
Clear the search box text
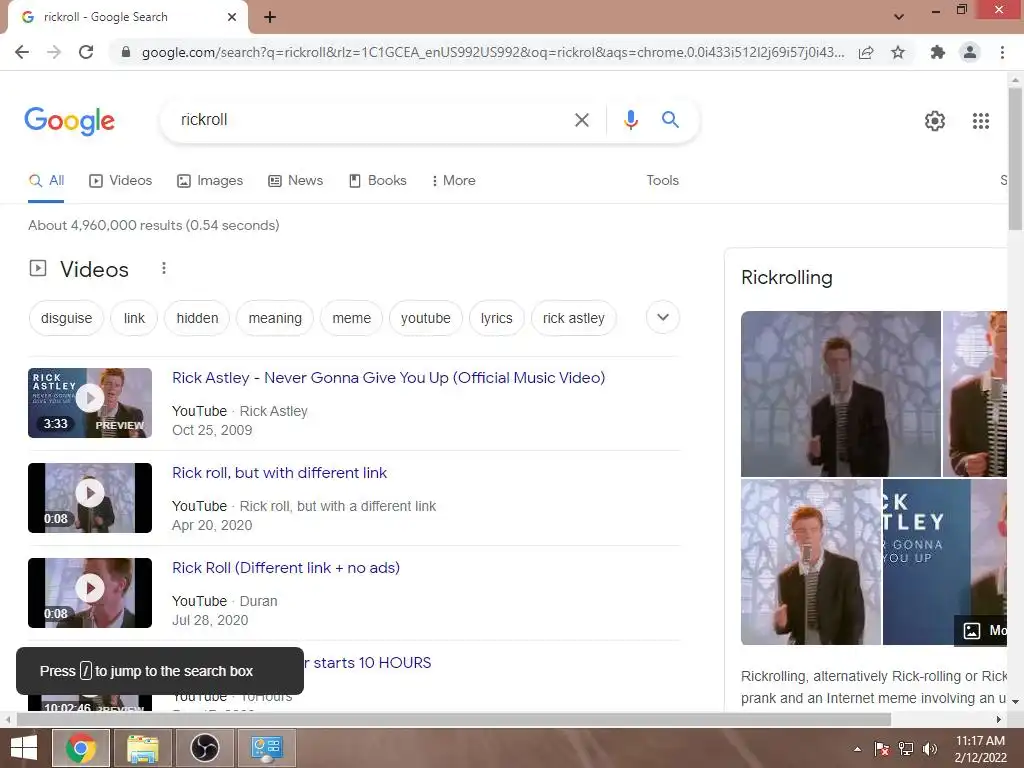(x=581, y=120)
